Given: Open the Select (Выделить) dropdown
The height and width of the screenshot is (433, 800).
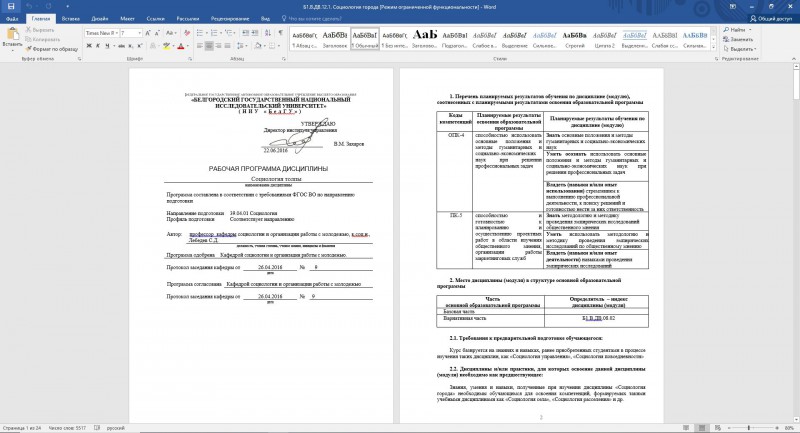Looking at the screenshot, I should [x=739, y=49].
